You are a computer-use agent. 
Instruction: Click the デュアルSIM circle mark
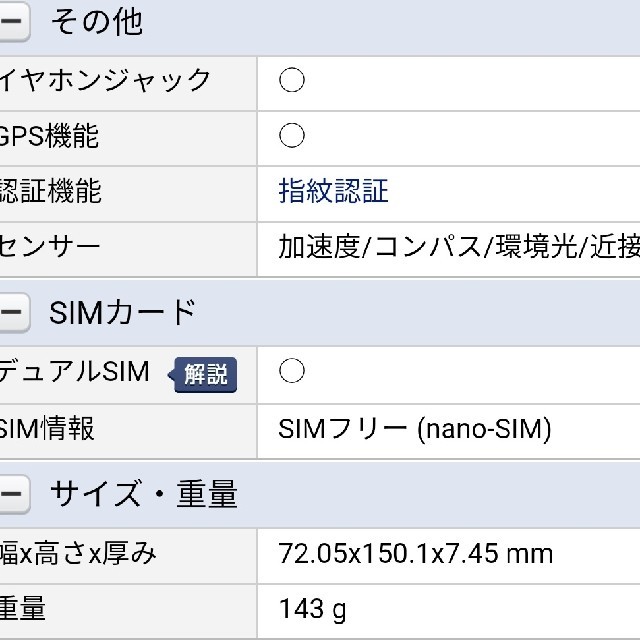point(292,371)
